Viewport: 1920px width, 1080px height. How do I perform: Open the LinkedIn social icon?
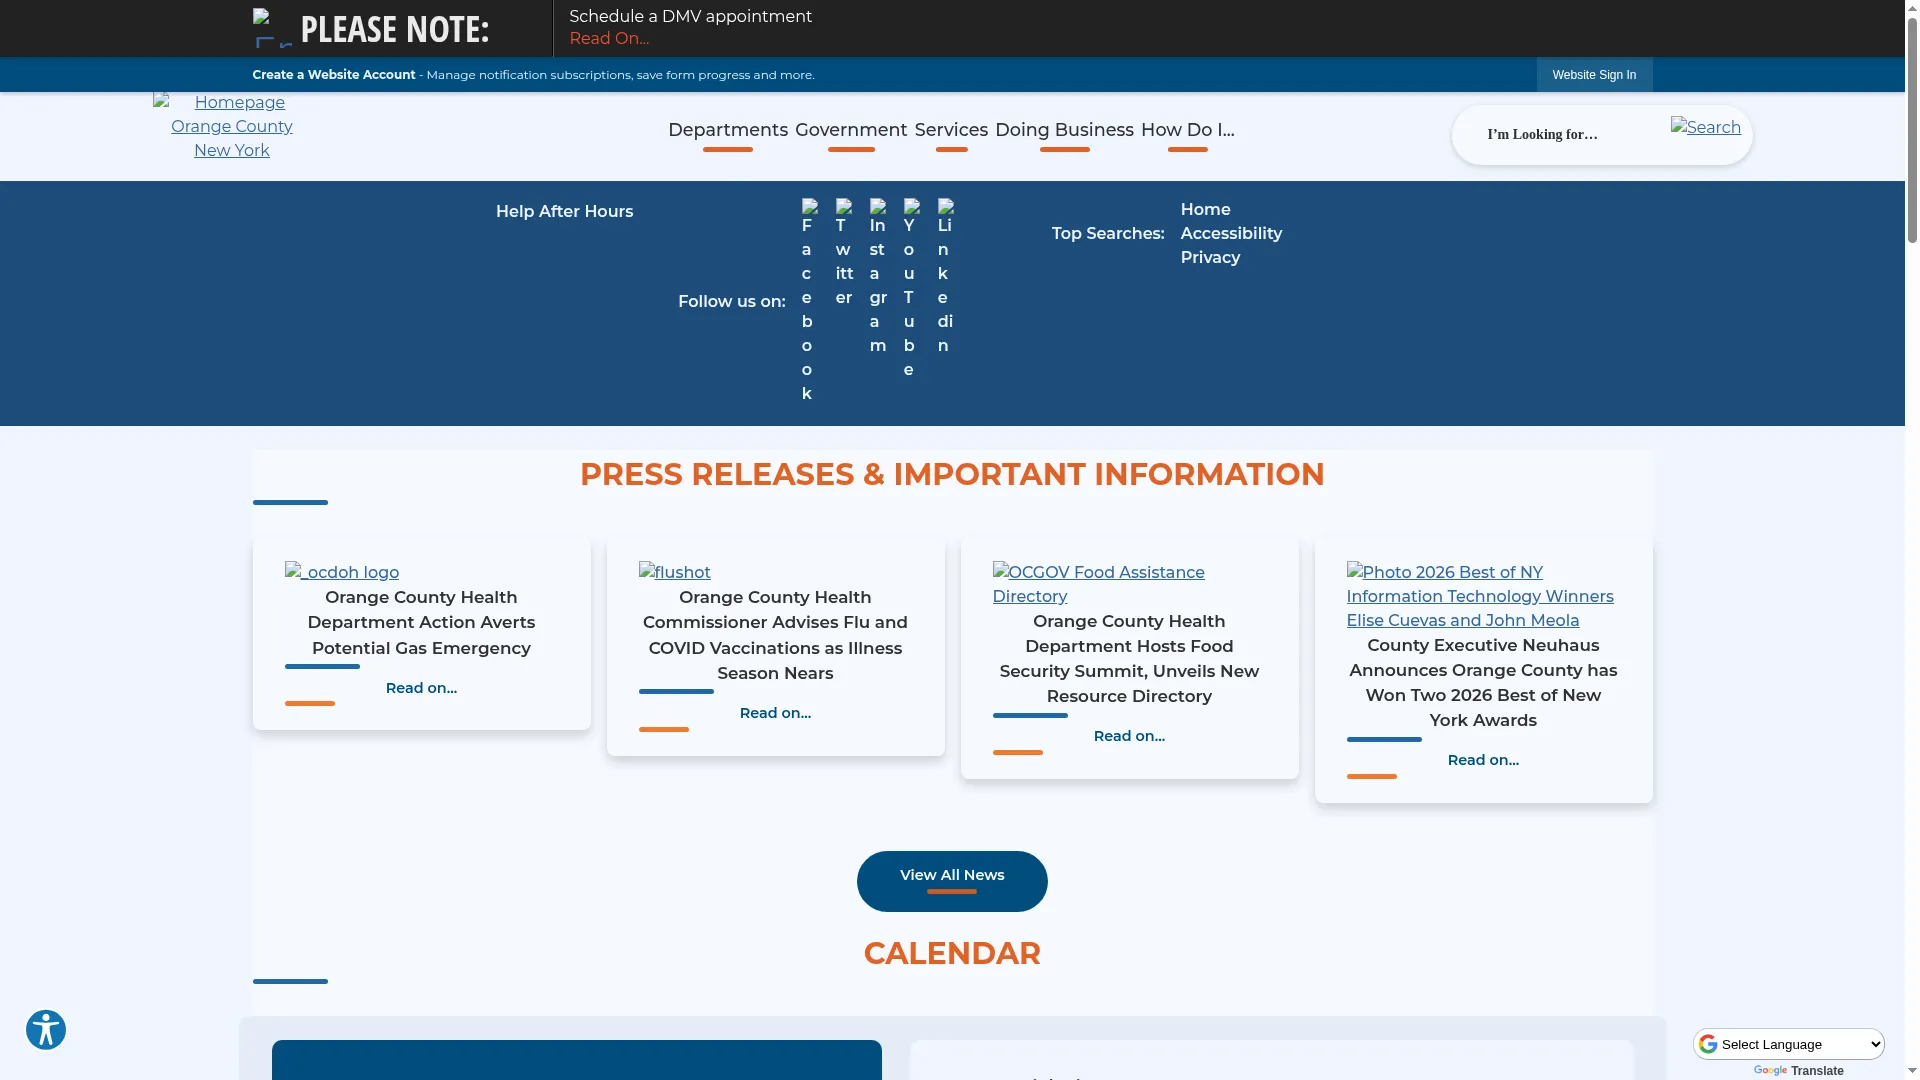click(945, 277)
